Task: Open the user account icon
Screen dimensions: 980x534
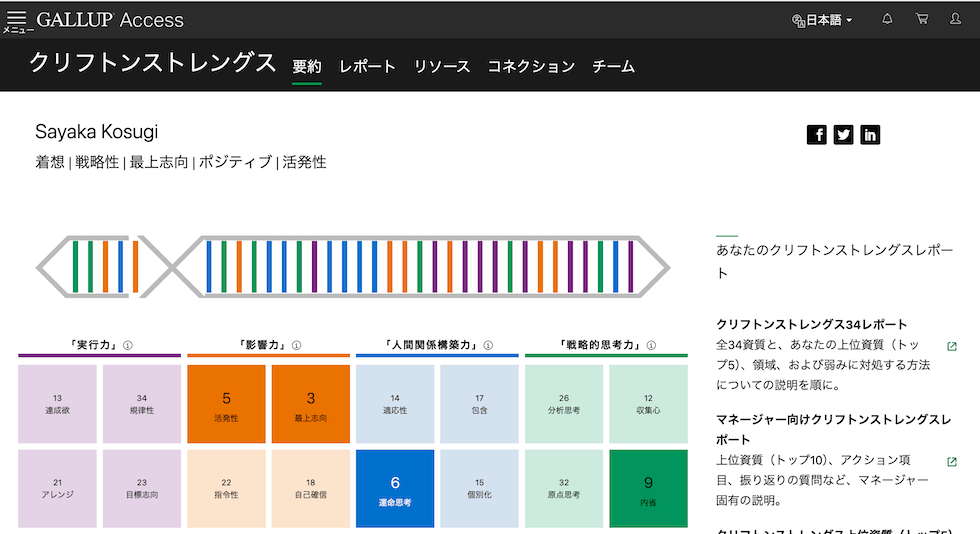Action: coord(955,19)
